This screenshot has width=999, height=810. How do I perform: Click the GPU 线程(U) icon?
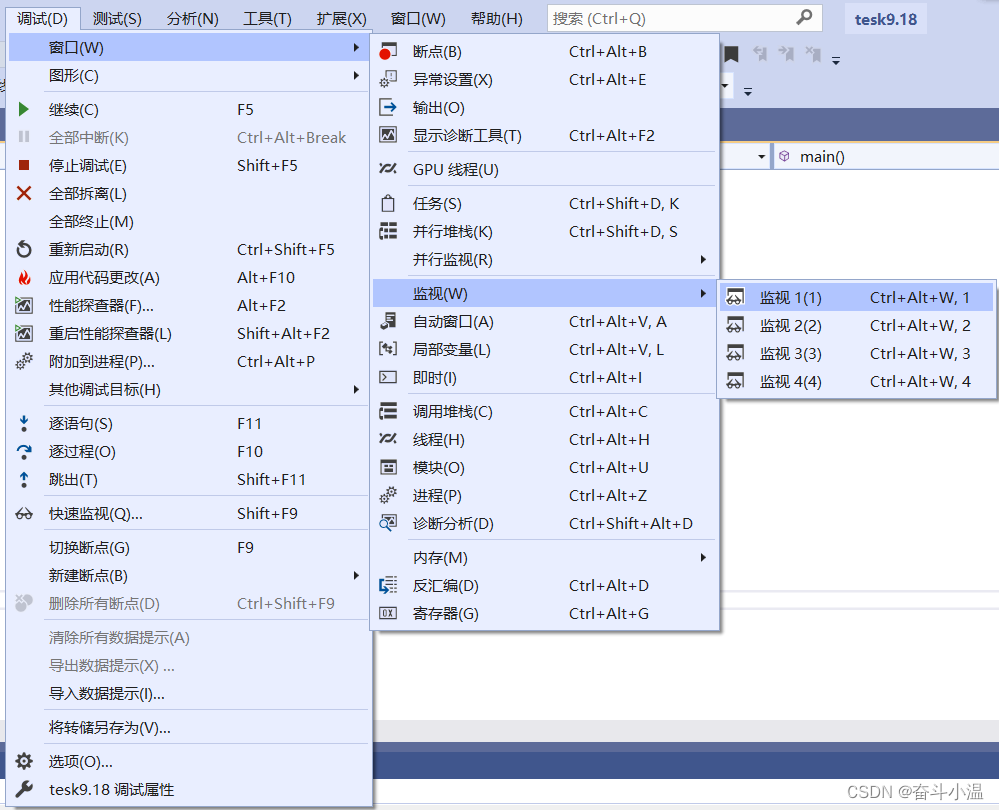point(388,169)
